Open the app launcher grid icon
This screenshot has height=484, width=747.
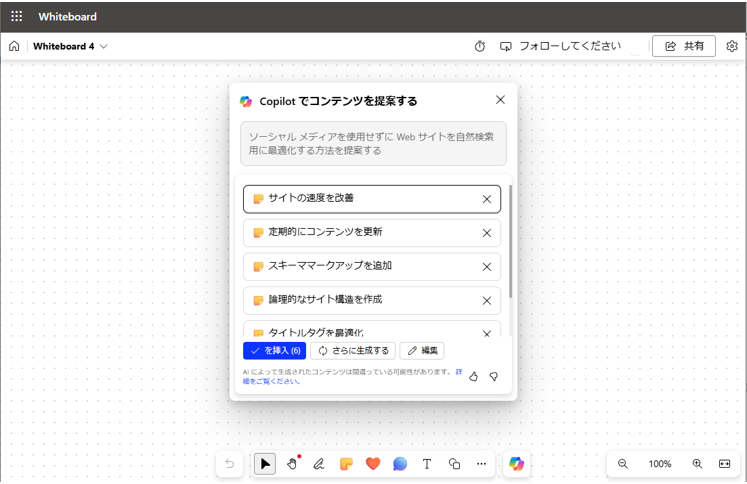pos(17,16)
